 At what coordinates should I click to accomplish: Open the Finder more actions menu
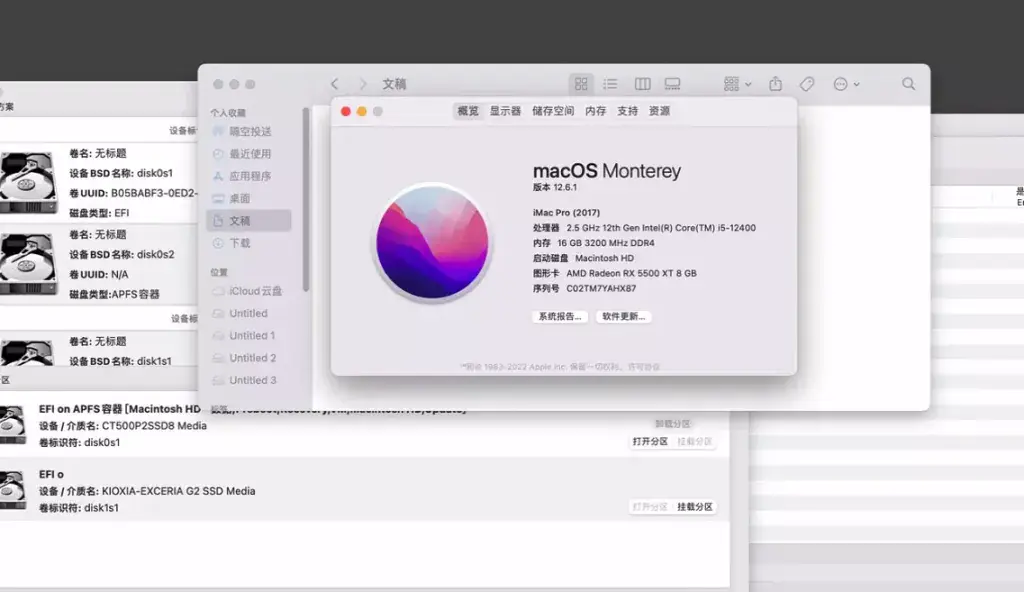[x=846, y=84]
